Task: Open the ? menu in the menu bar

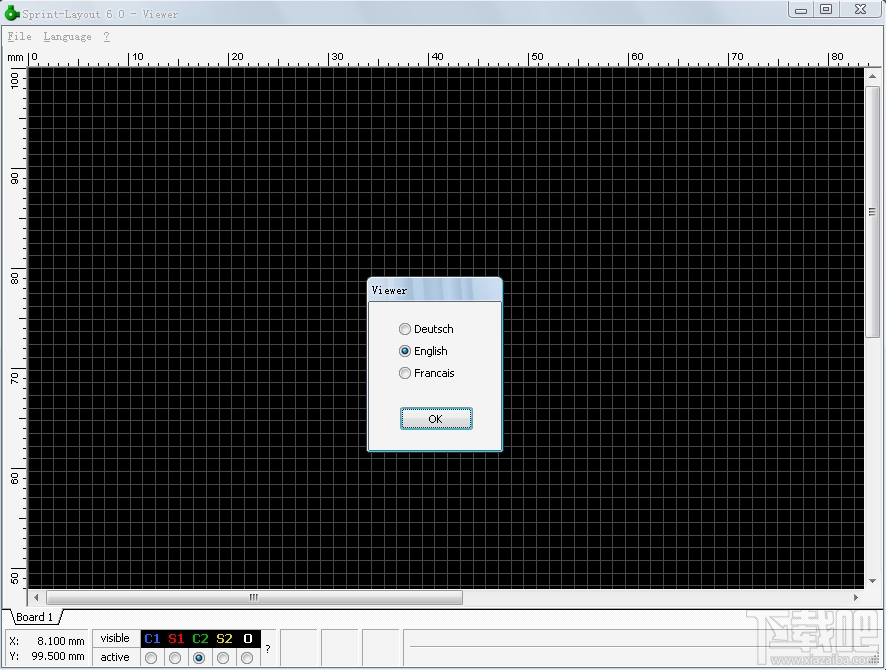Action: (x=104, y=35)
